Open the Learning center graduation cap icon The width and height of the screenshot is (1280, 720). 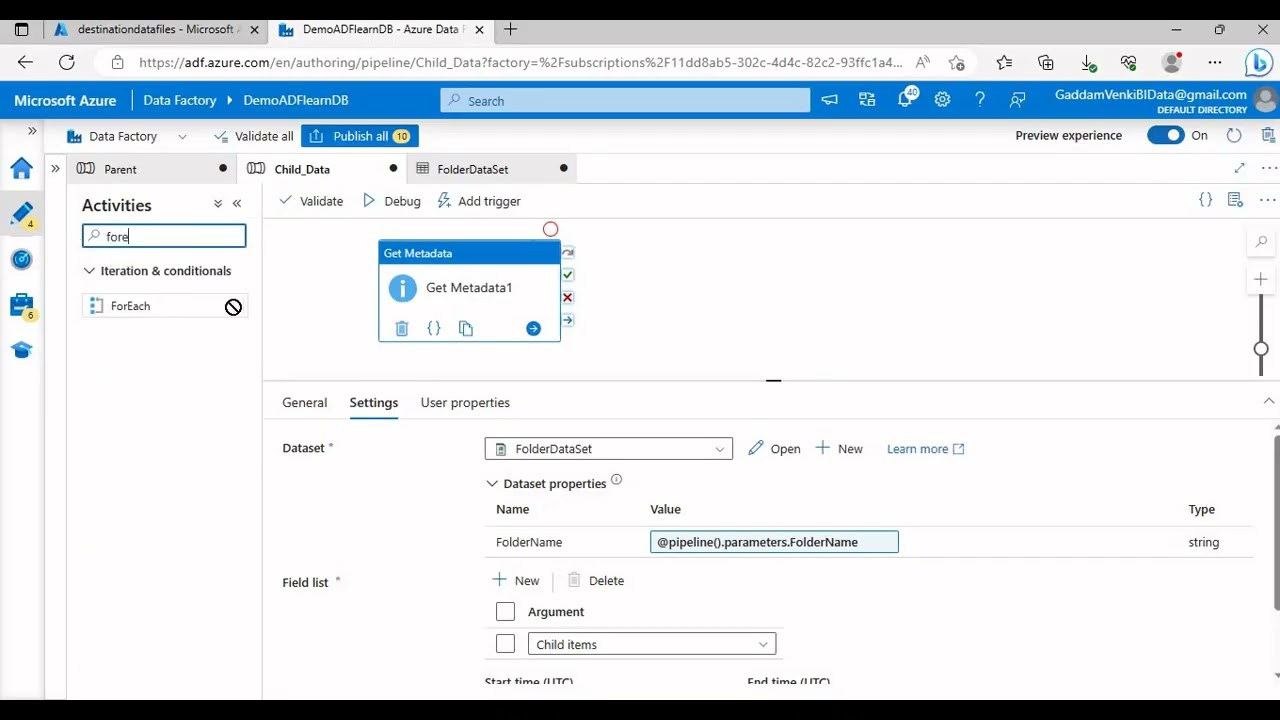[x=22, y=350]
